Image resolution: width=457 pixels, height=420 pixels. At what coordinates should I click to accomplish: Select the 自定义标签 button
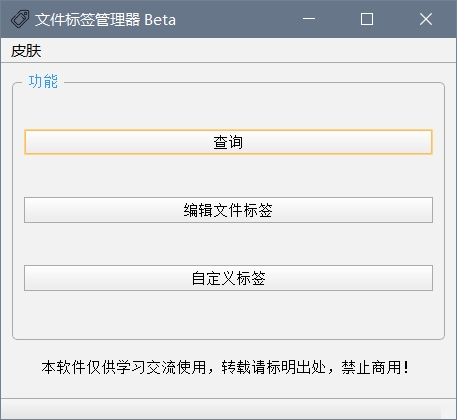pyautogui.click(x=228, y=278)
